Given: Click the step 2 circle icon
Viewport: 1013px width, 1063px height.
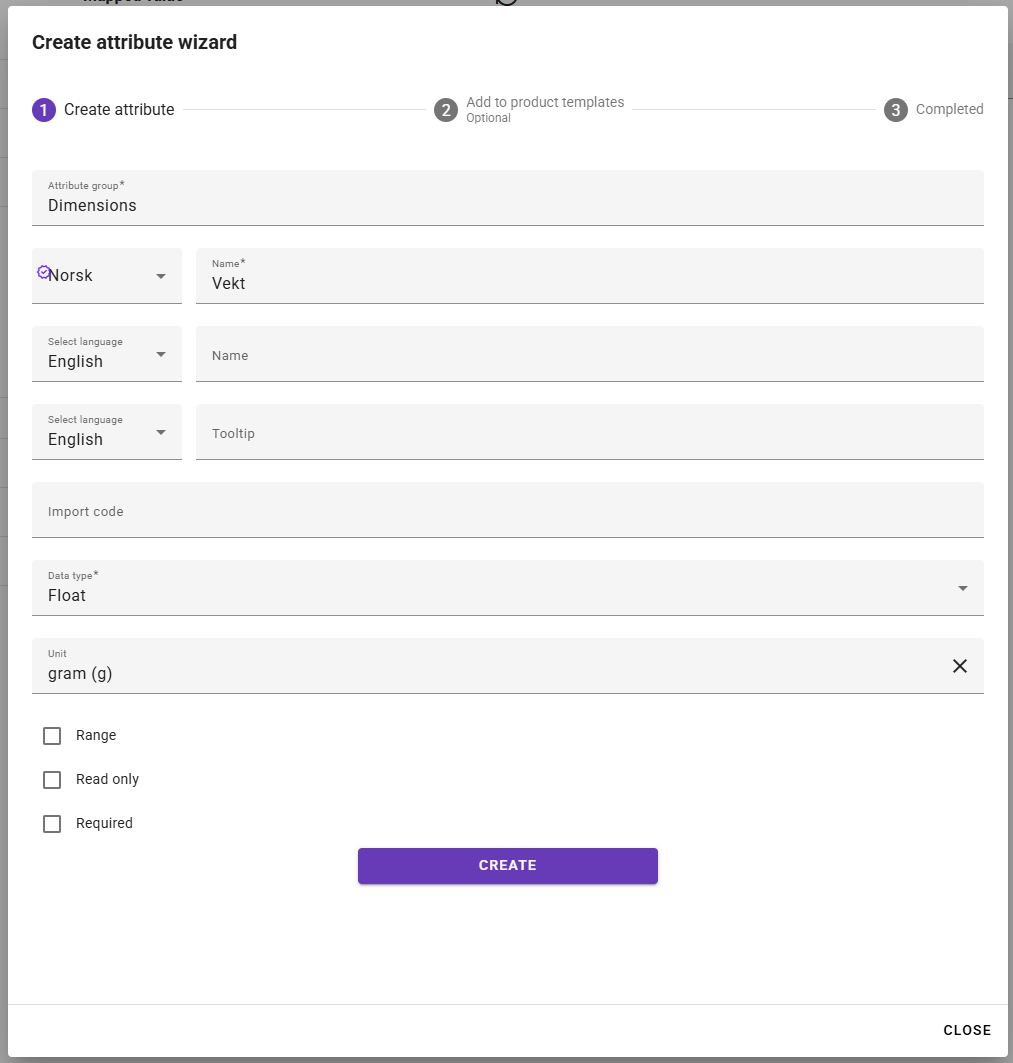Looking at the screenshot, I should (x=445, y=110).
